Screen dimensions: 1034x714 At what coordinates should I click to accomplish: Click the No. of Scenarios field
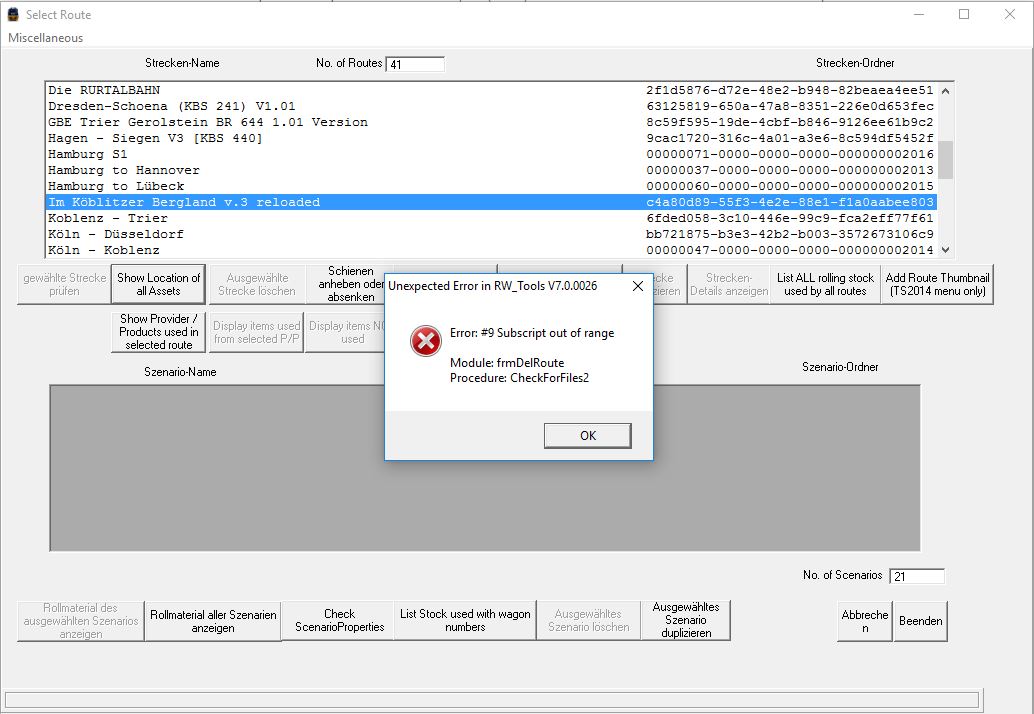pos(917,576)
